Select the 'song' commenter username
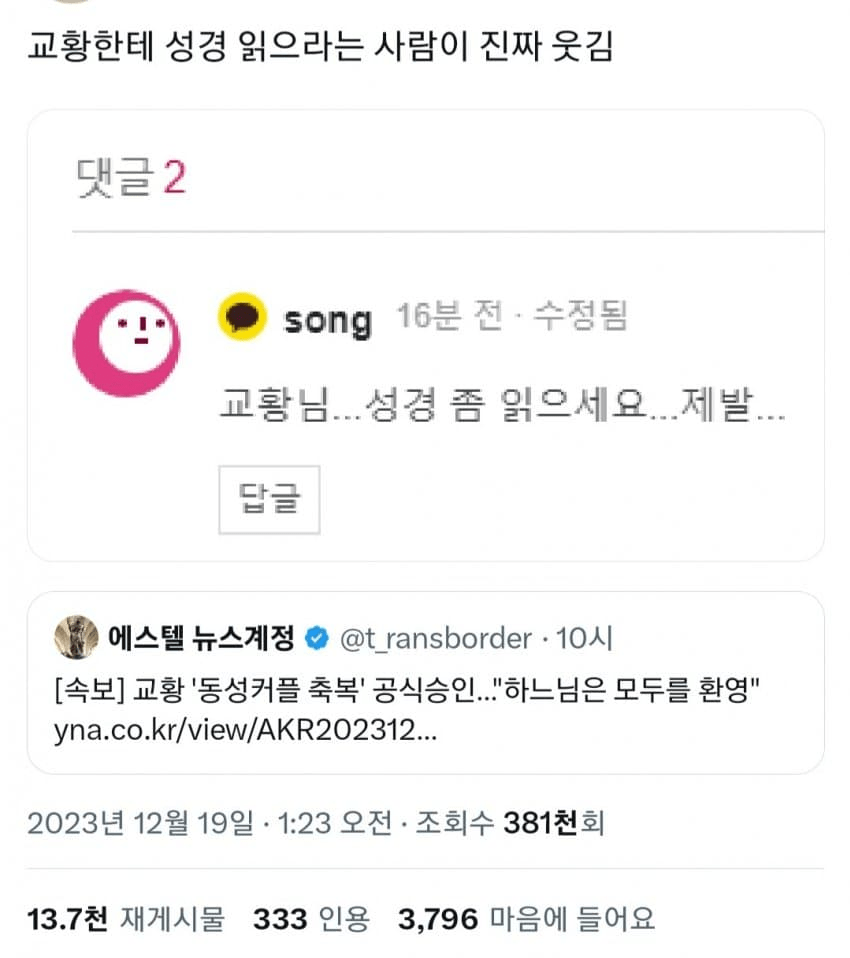 [327, 320]
